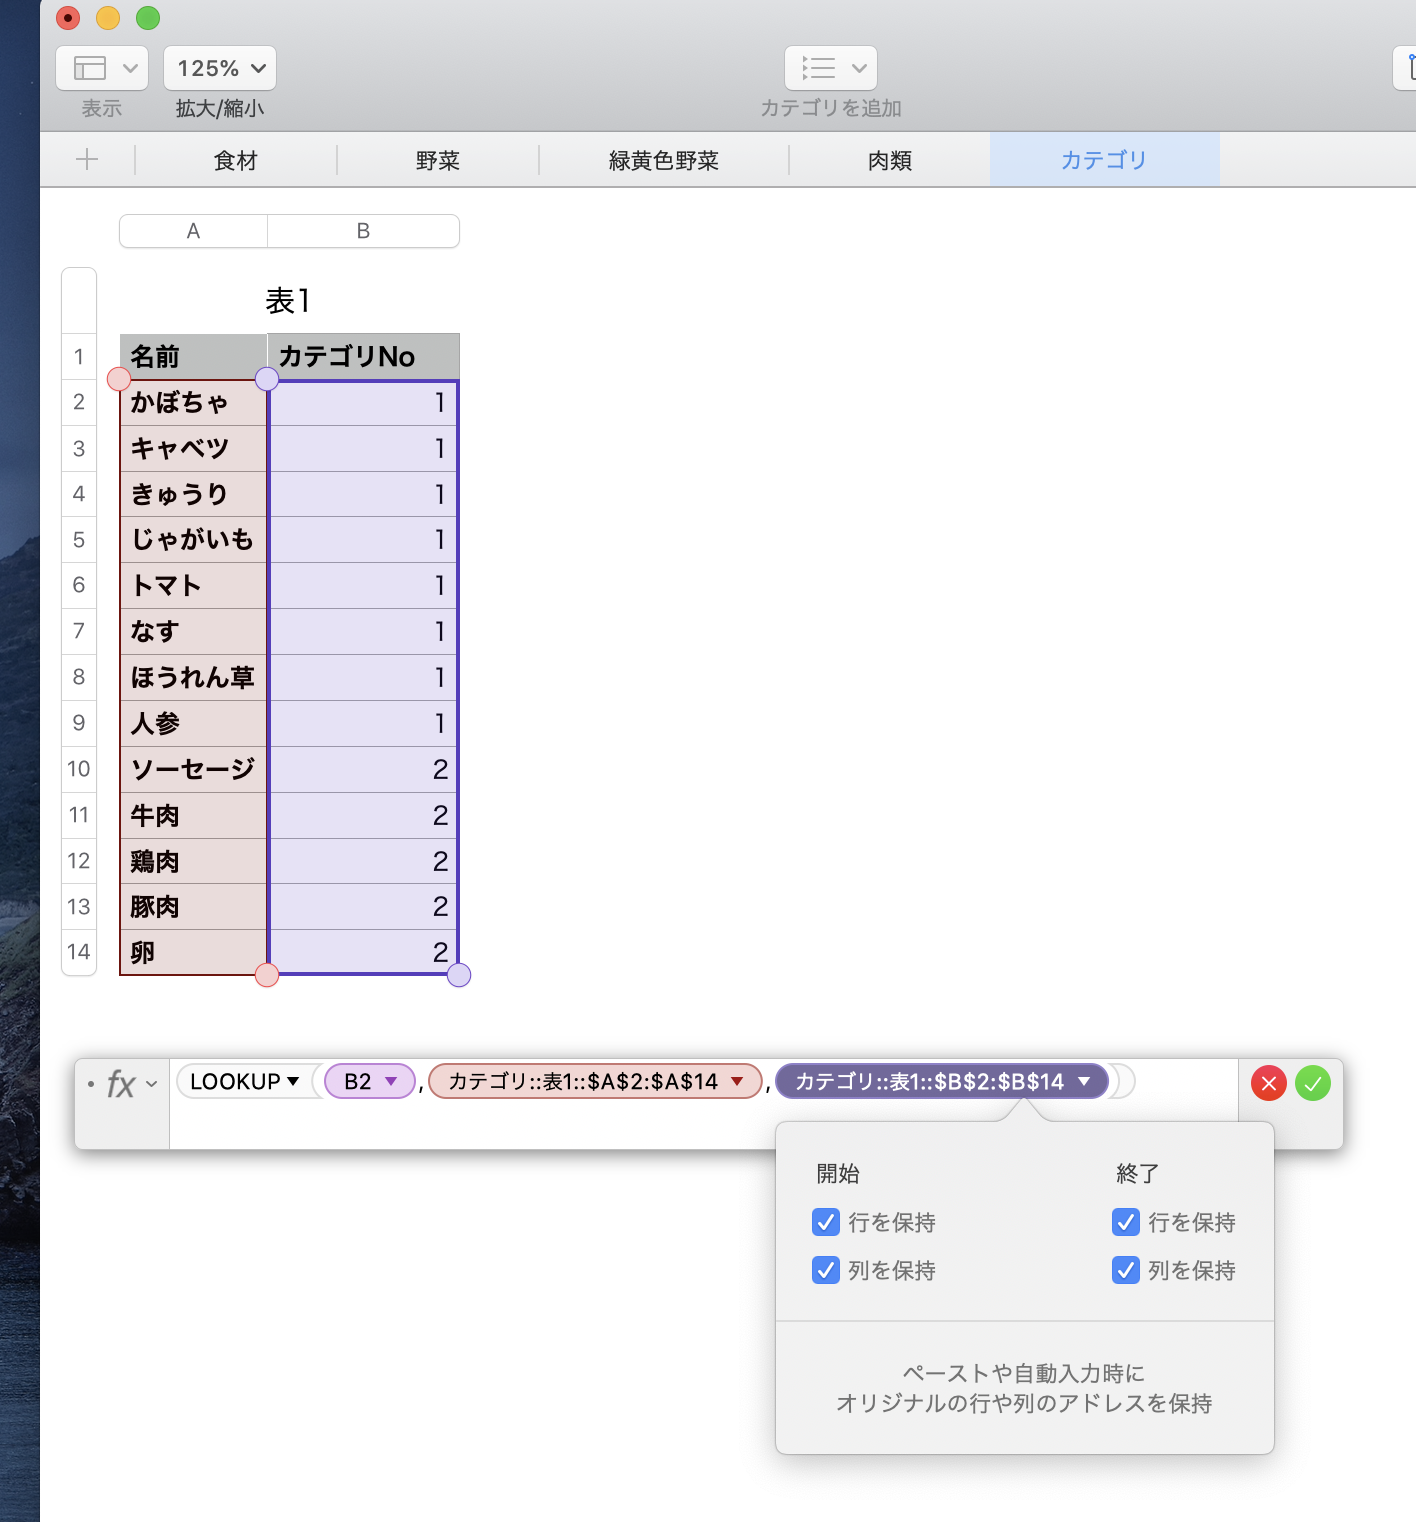The height and width of the screenshot is (1522, 1416).
Task: Expand the LOOKUP function dropdown arrow
Action: pos(293,1081)
